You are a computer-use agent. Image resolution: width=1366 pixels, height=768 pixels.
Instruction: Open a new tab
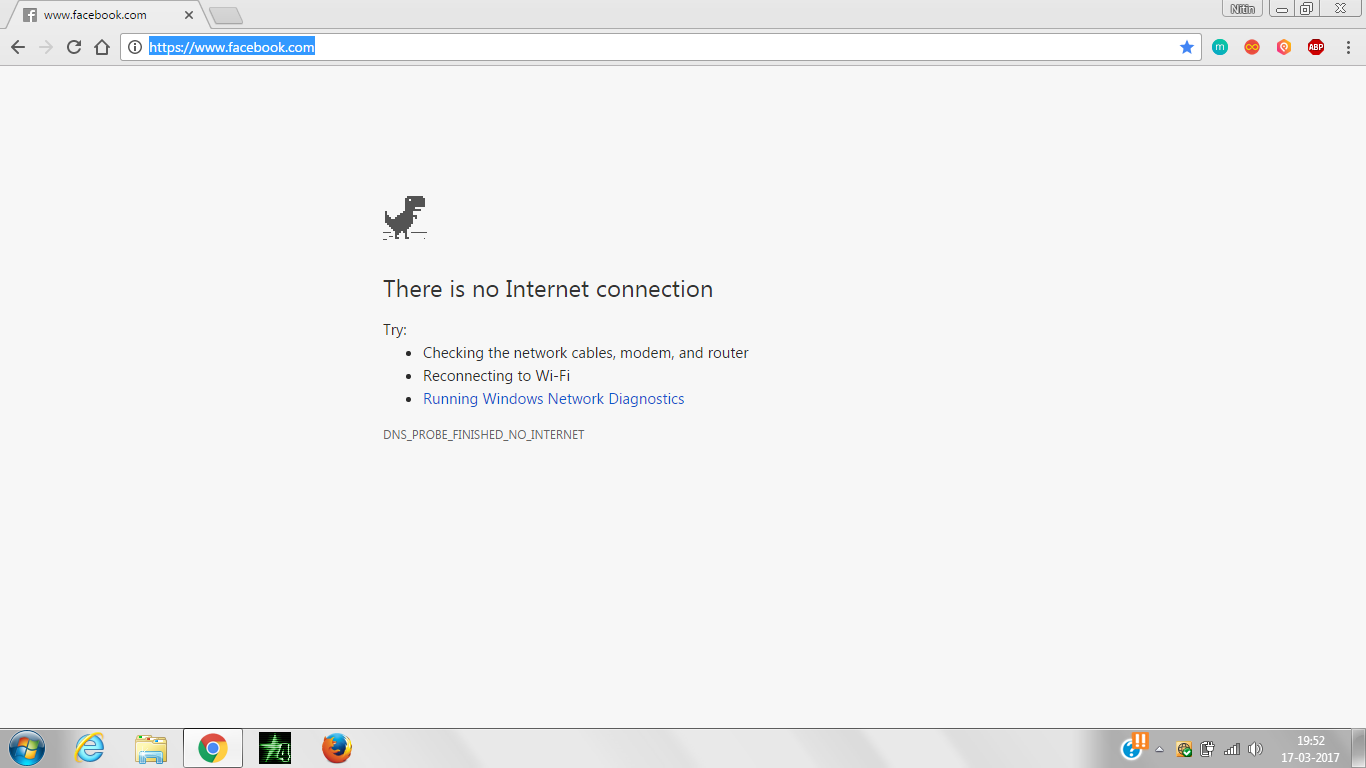[226, 15]
